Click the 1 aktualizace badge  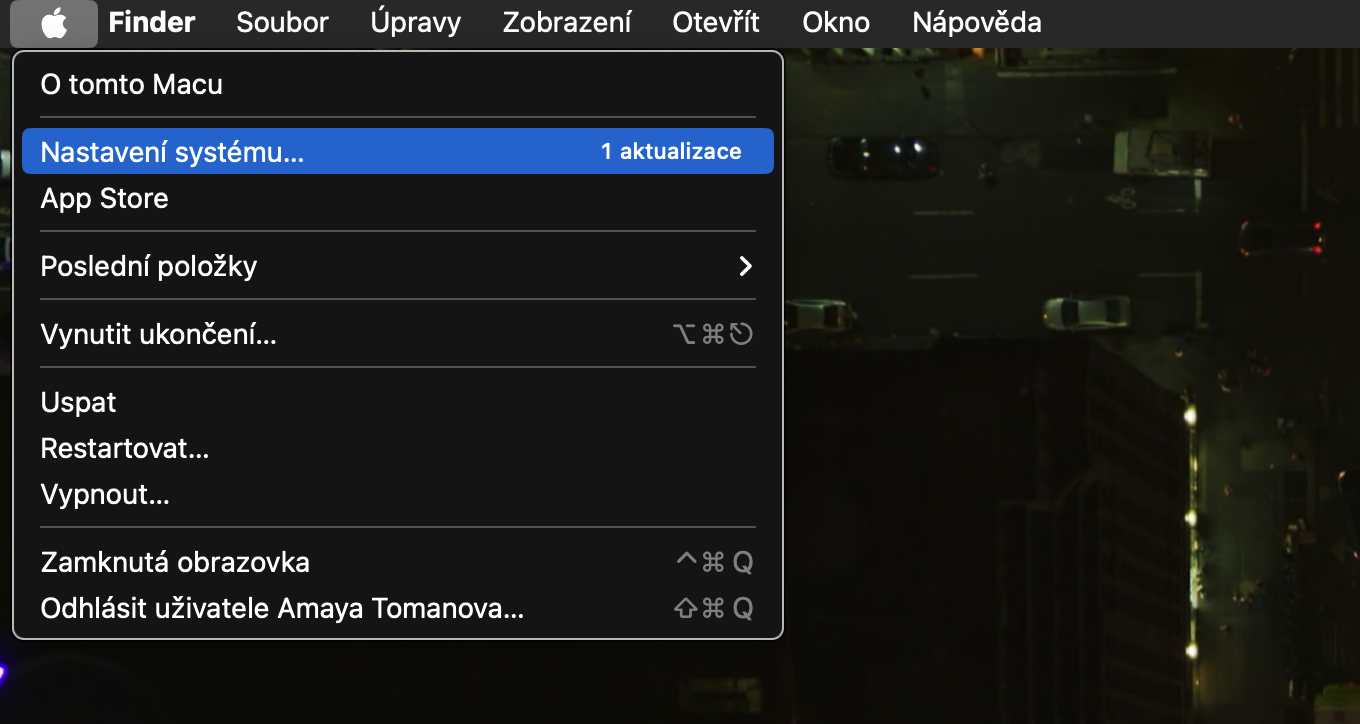point(671,152)
